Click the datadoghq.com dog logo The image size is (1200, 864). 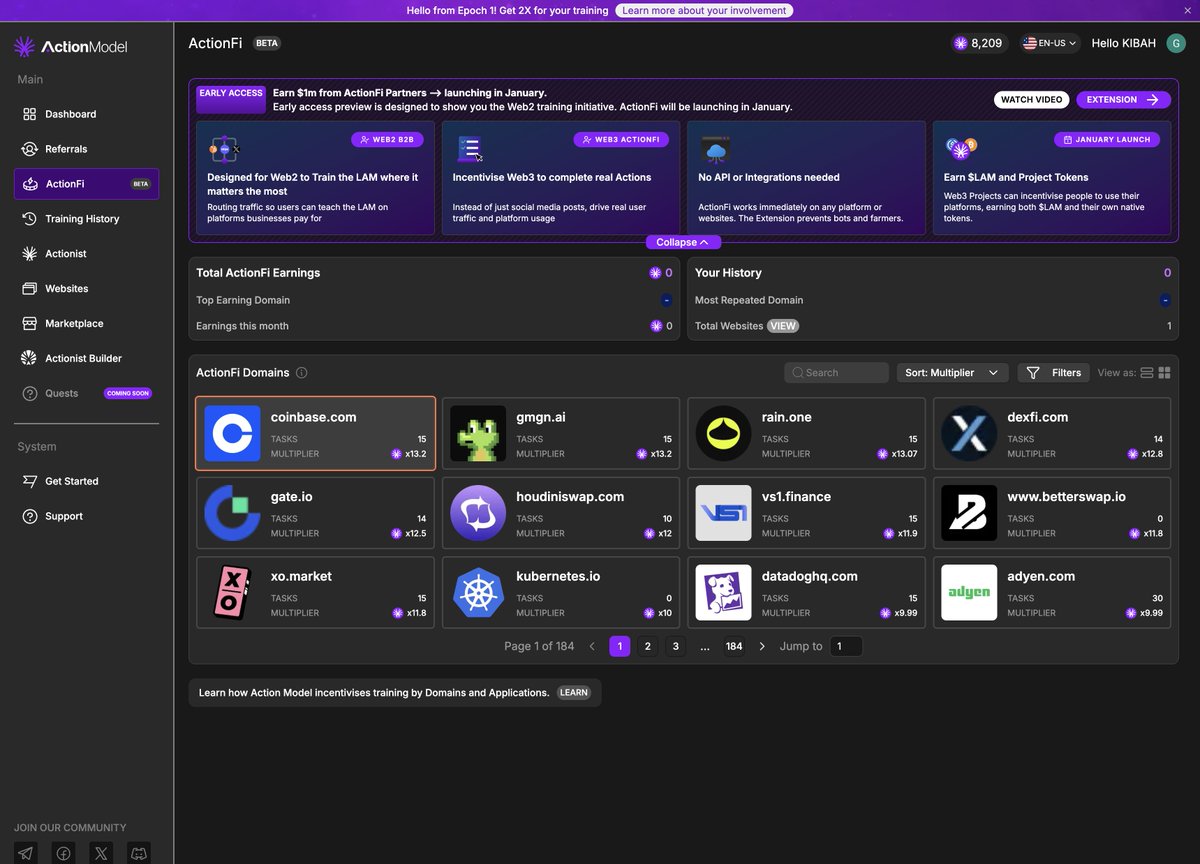[x=723, y=593]
